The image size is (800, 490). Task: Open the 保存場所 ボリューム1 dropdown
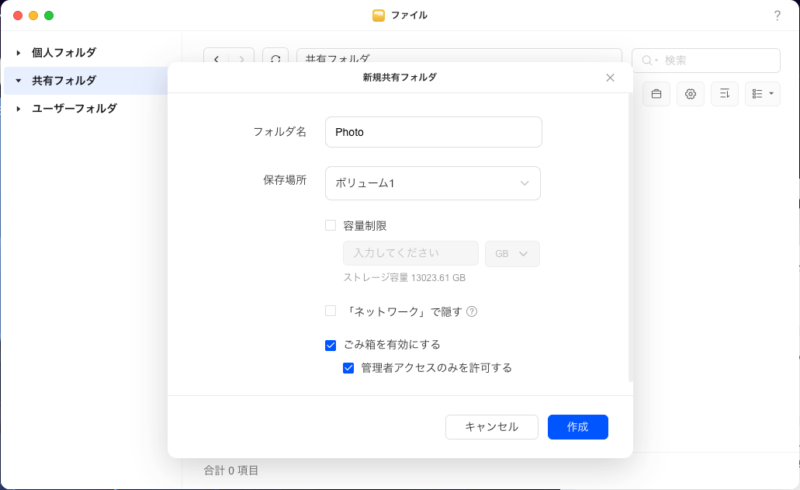pos(433,183)
